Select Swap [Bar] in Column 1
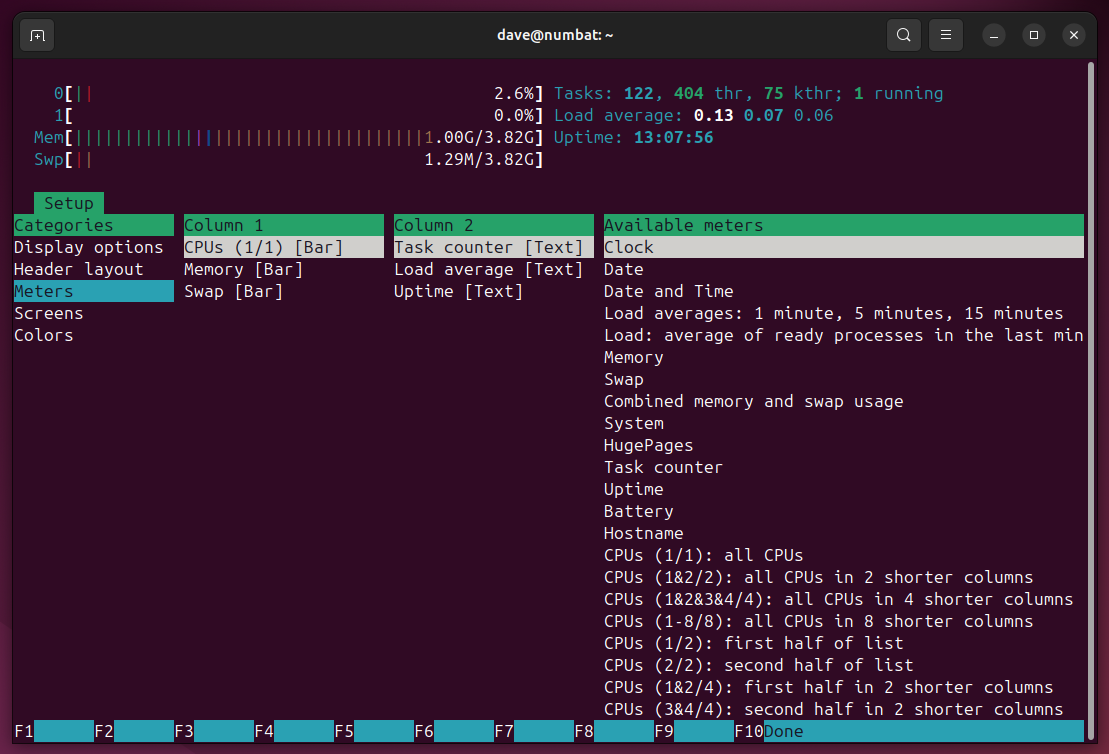 point(233,291)
